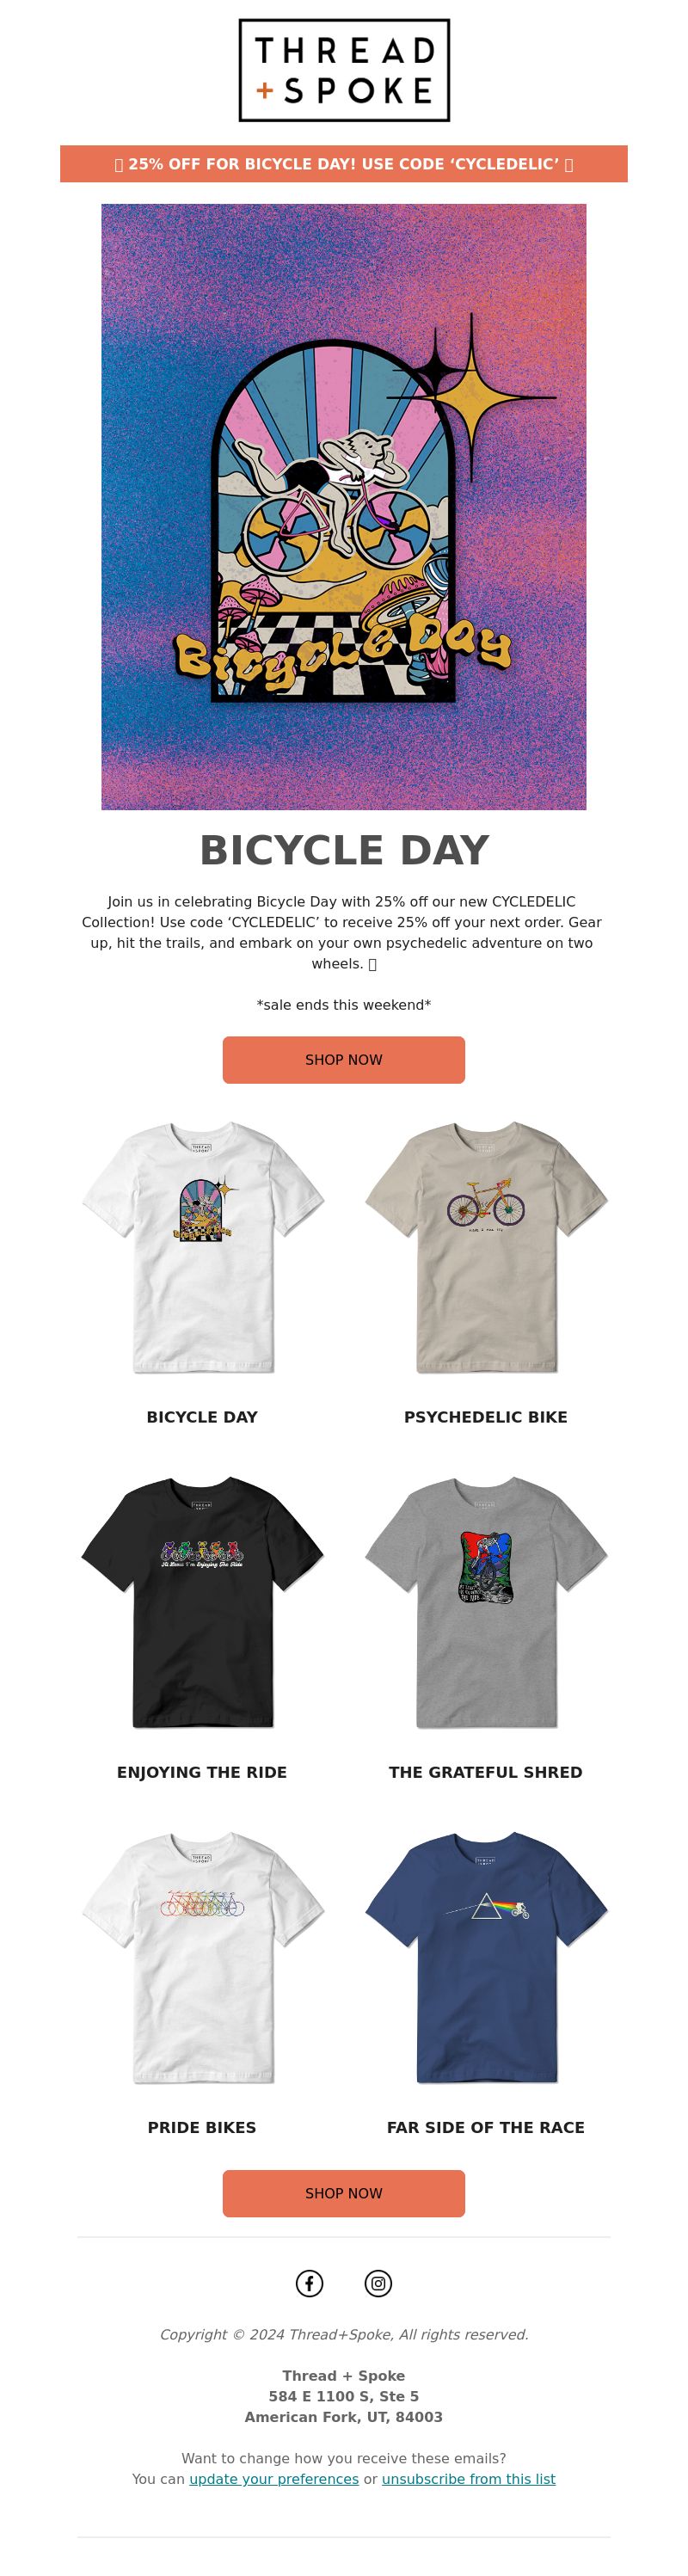688x2576 pixels.
Task: Click unsubscribe from this list link
Action: [469, 2479]
